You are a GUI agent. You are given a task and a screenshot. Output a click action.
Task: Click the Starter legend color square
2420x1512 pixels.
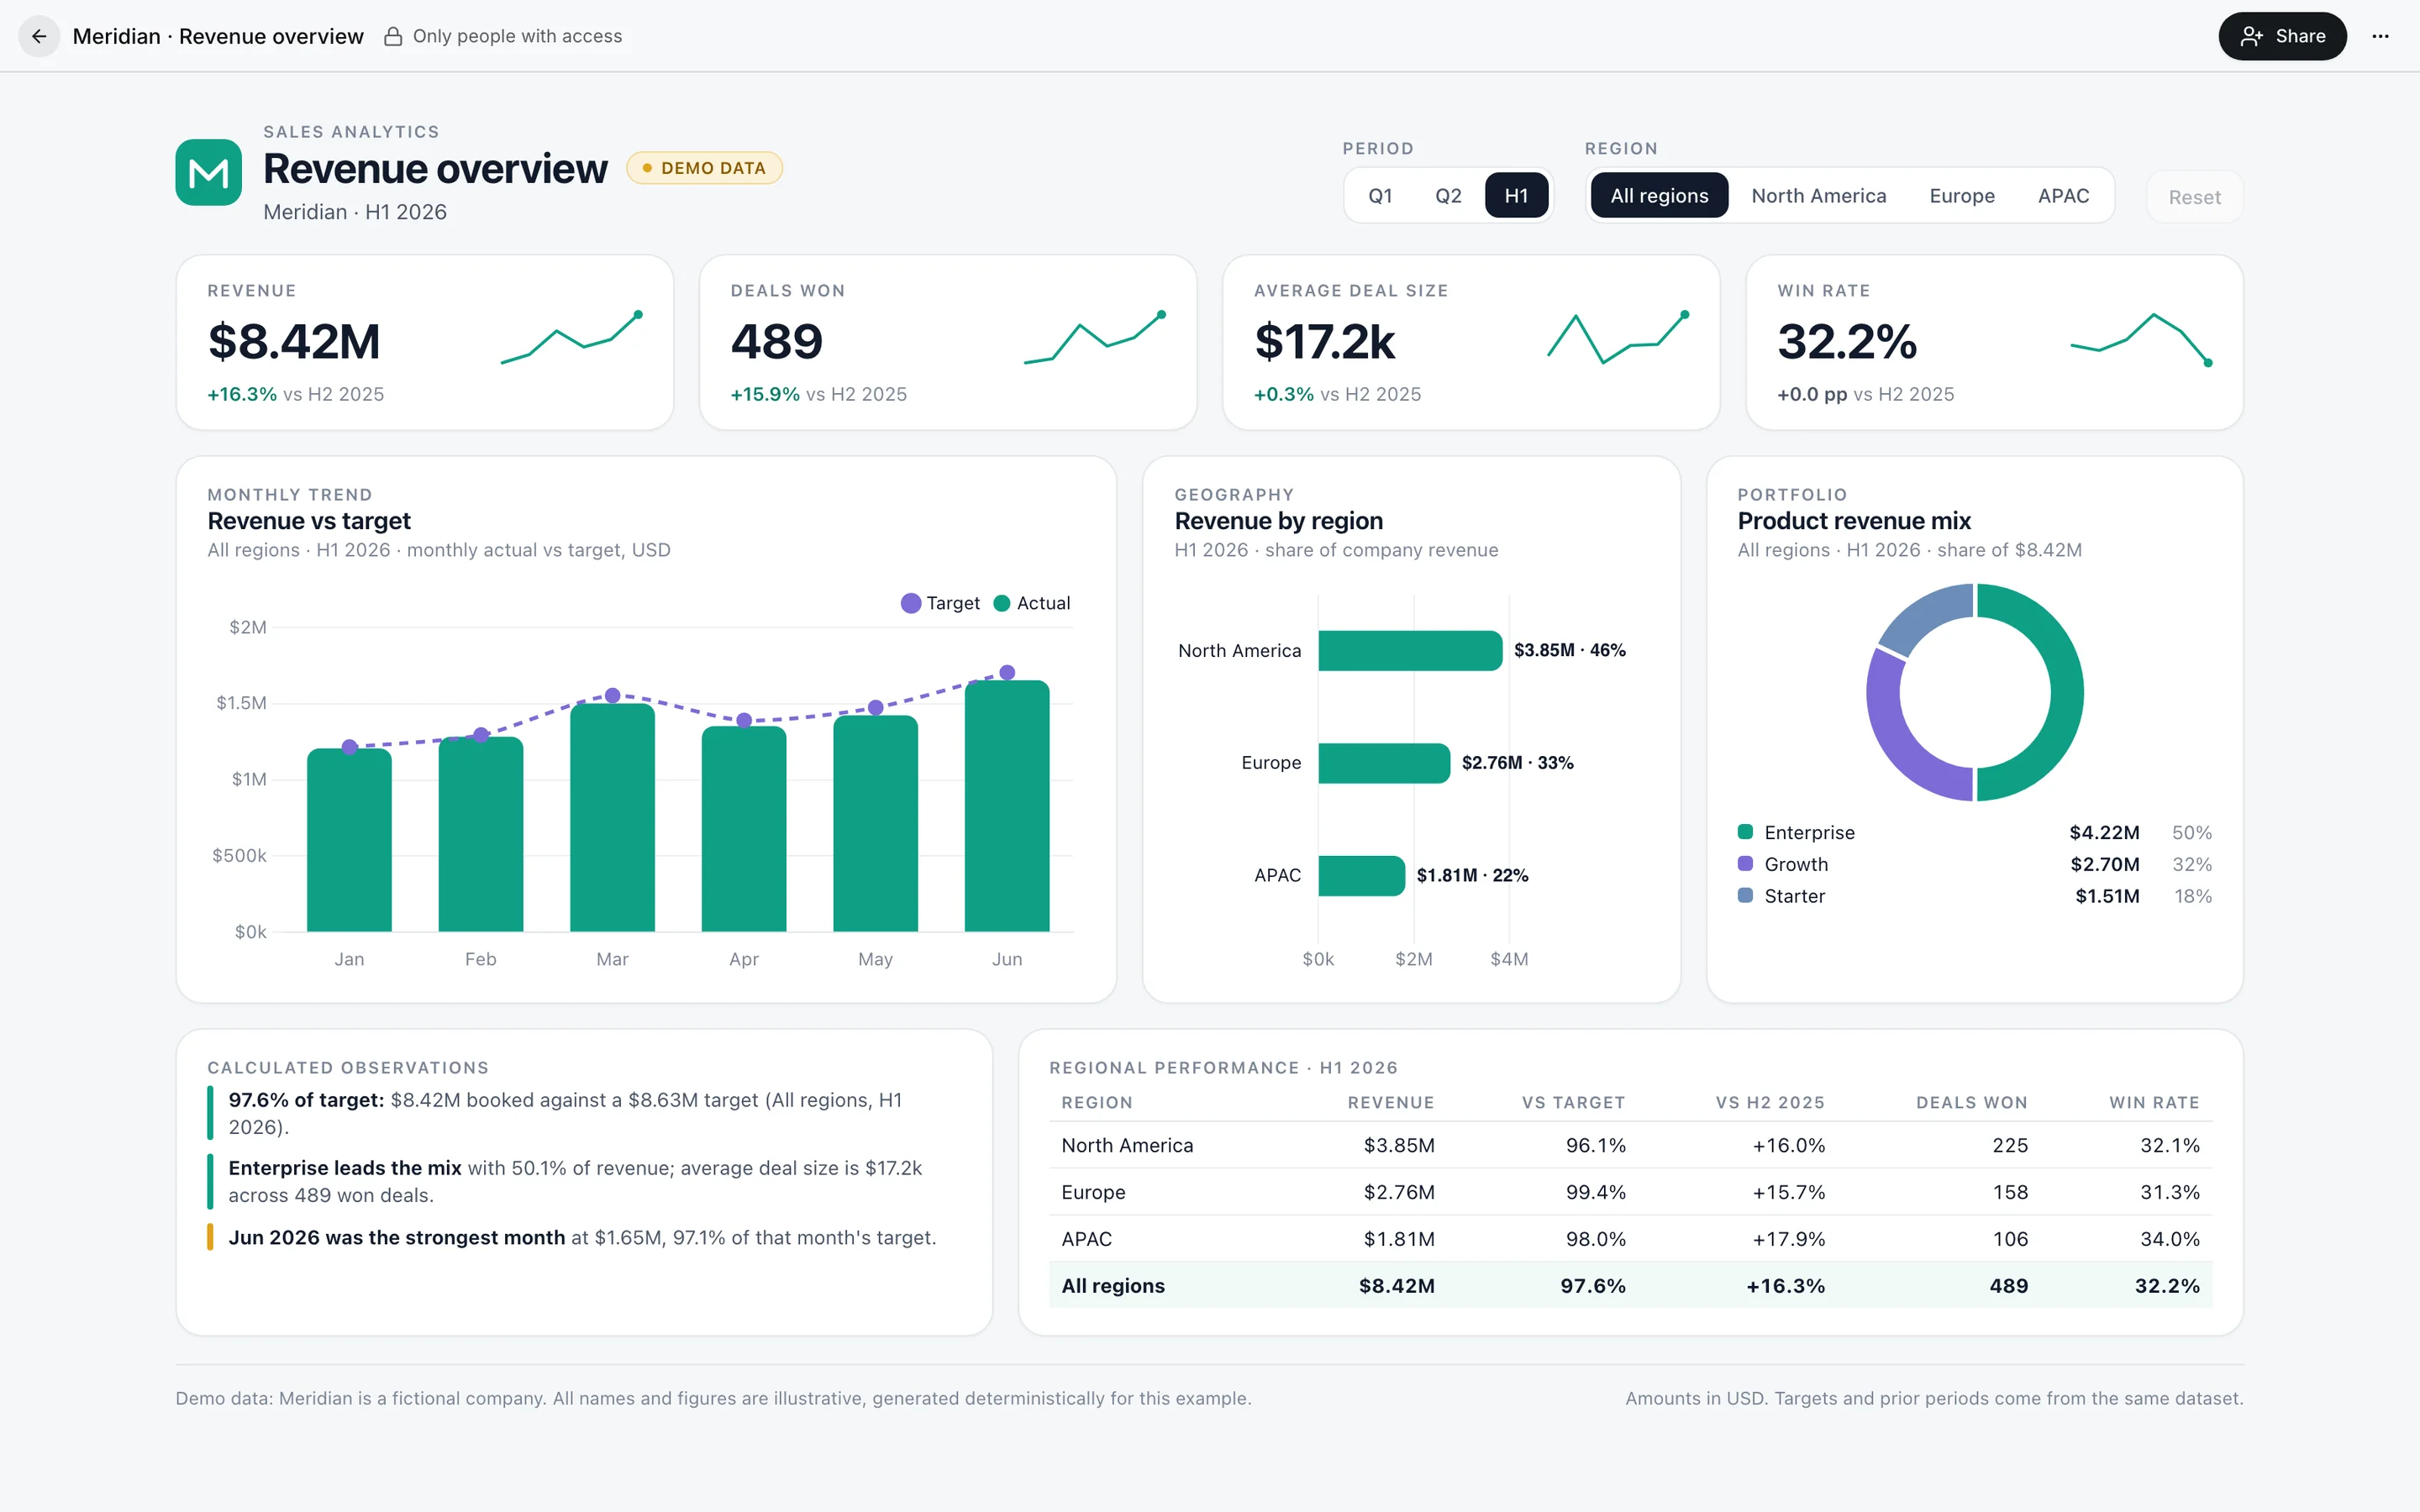point(1745,895)
